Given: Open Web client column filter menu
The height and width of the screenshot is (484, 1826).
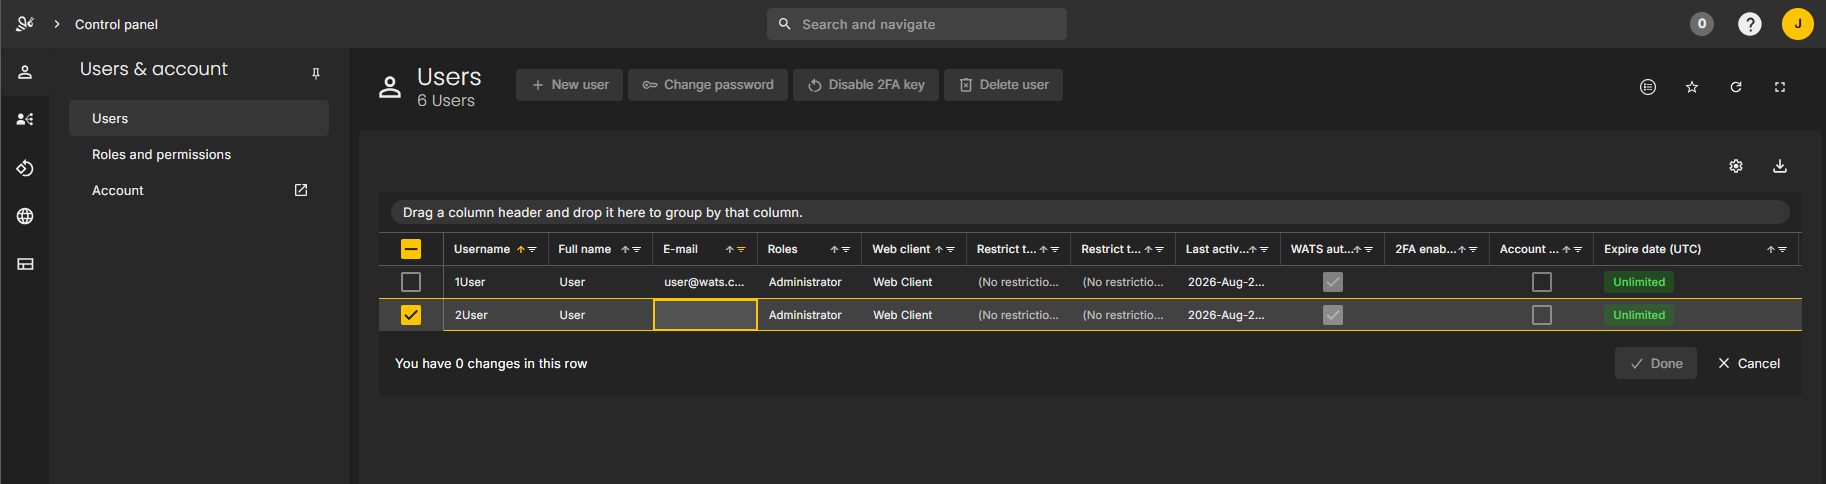Looking at the screenshot, I should (x=950, y=249).
